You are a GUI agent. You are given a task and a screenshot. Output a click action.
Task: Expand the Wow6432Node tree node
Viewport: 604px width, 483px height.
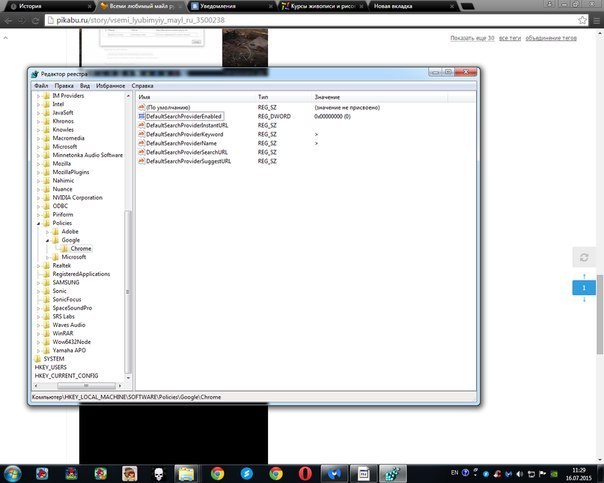pos(38,342)
